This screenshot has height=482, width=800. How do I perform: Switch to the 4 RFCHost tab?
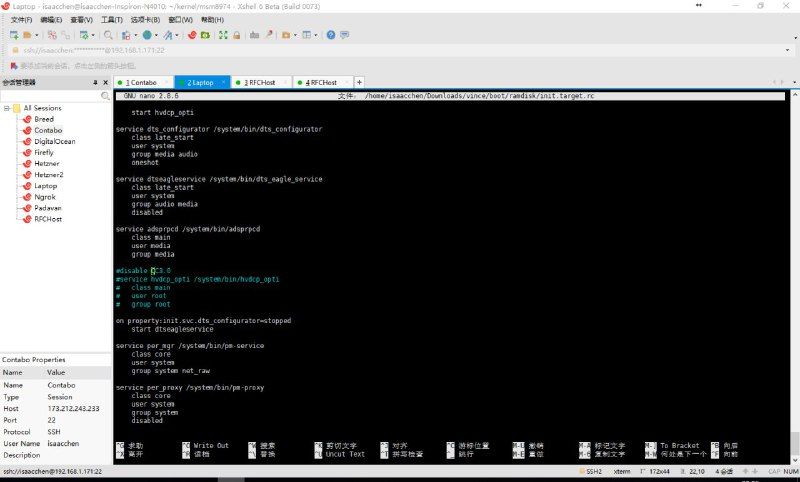click(321, 83)
